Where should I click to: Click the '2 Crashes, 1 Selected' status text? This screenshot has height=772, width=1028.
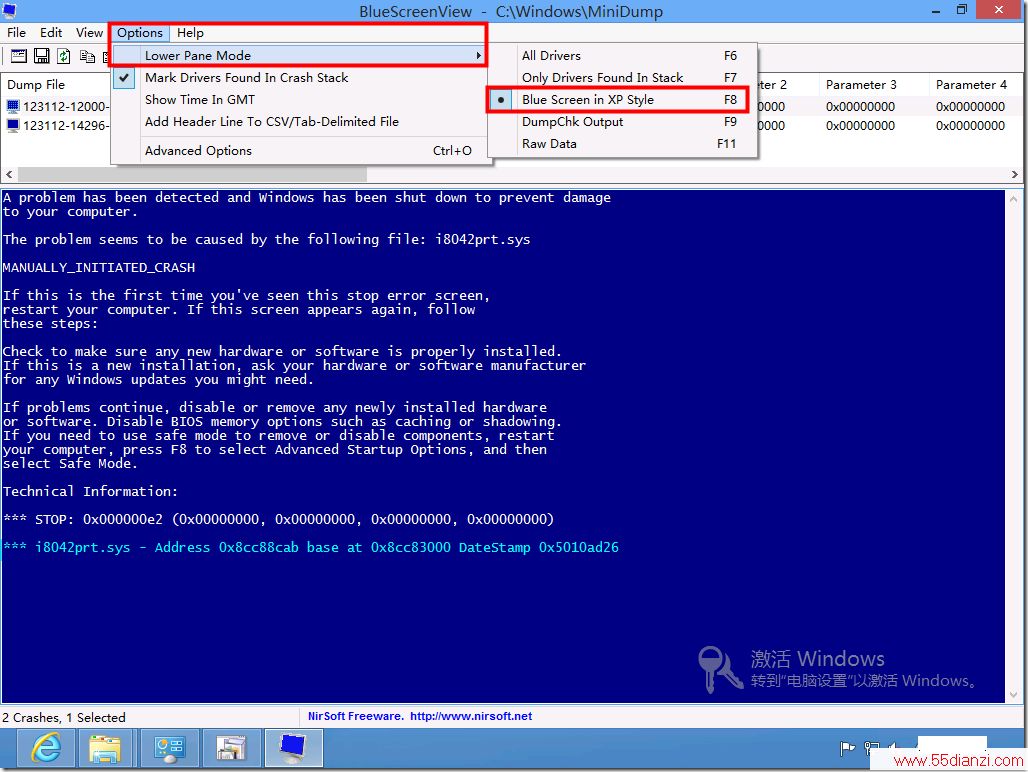[64, 718]
